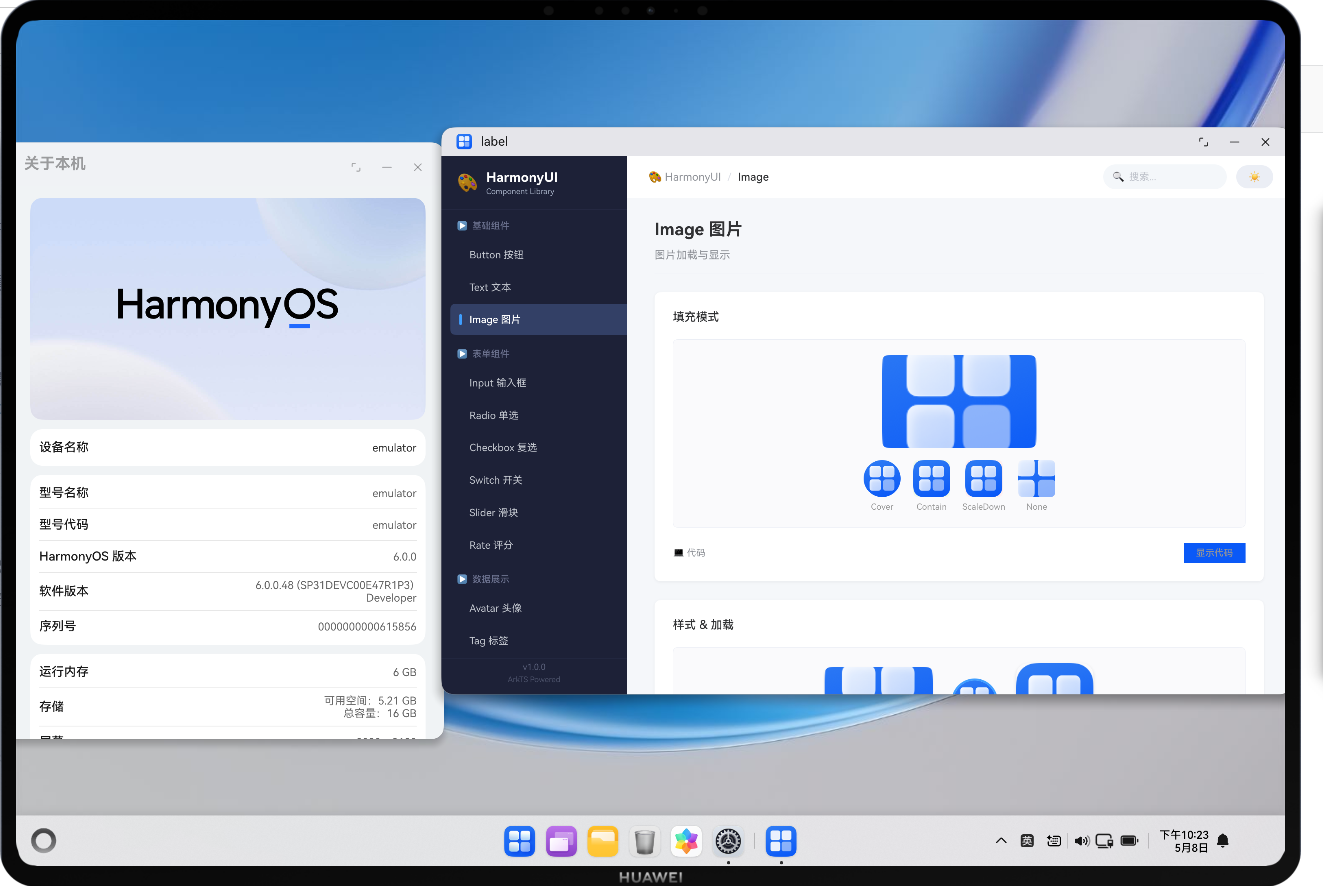Image resolution: width=1323 pixels, height=886 pixels.
Task: Click the HarmonyOS banner in 关于本机
Action: [x=228, y=309]
